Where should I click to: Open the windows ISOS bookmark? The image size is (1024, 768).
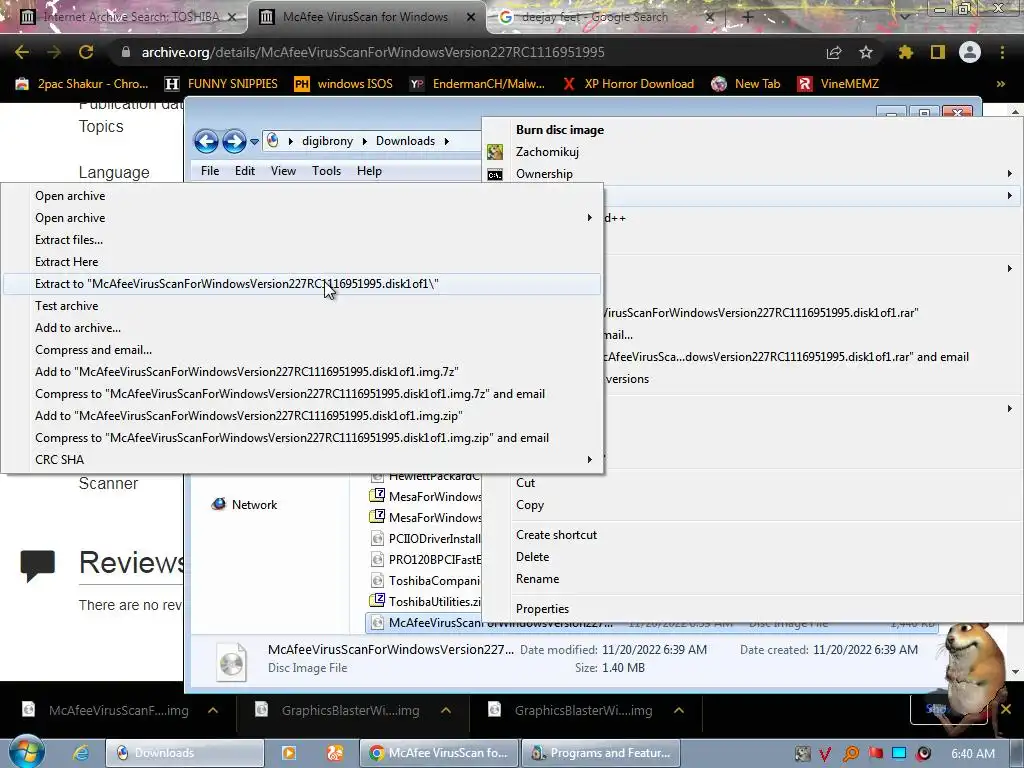pos(343,84)
